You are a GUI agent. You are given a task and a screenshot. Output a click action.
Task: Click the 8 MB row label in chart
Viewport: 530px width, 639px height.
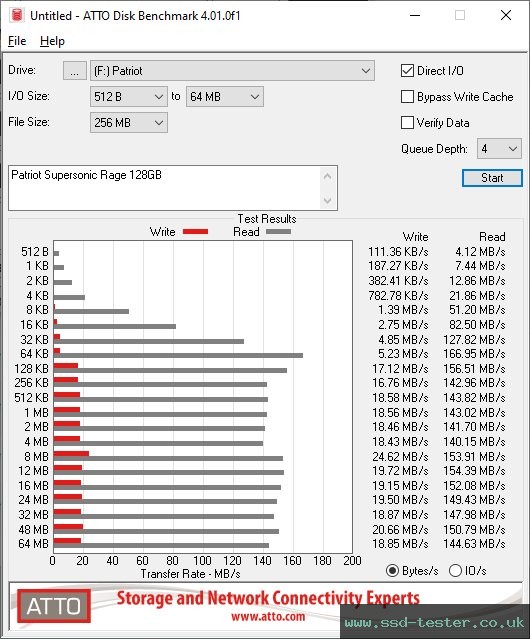[x=36, y=456]
